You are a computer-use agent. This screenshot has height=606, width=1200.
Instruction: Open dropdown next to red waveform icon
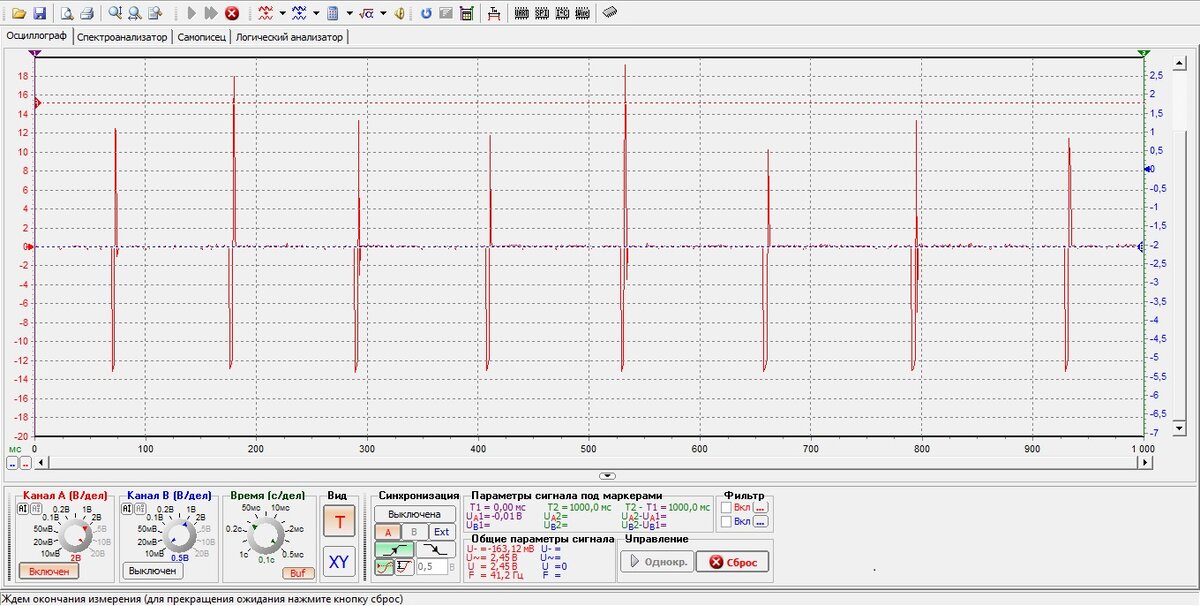click(x=283, y=14)
